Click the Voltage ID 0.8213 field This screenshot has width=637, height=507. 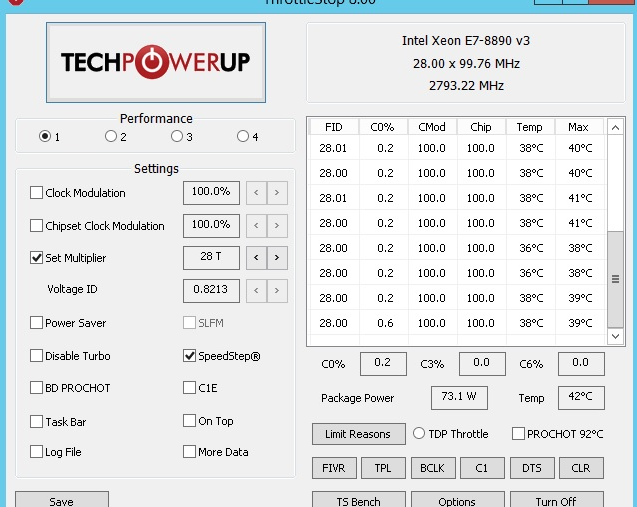click(x=211, y=290)
